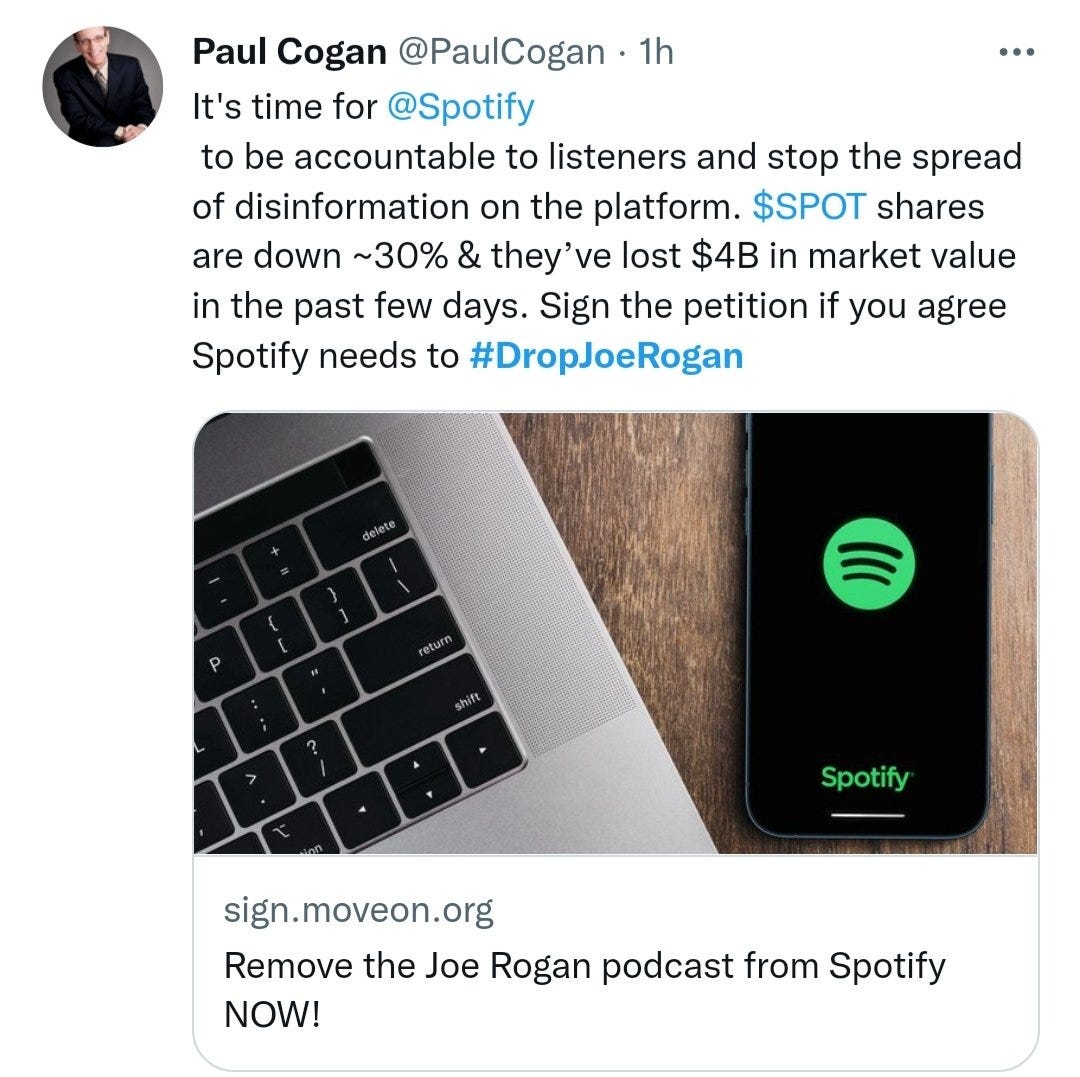Click the Spotify phone preview image
This screenshot has width=1080, height=1077.
[616, 633]
